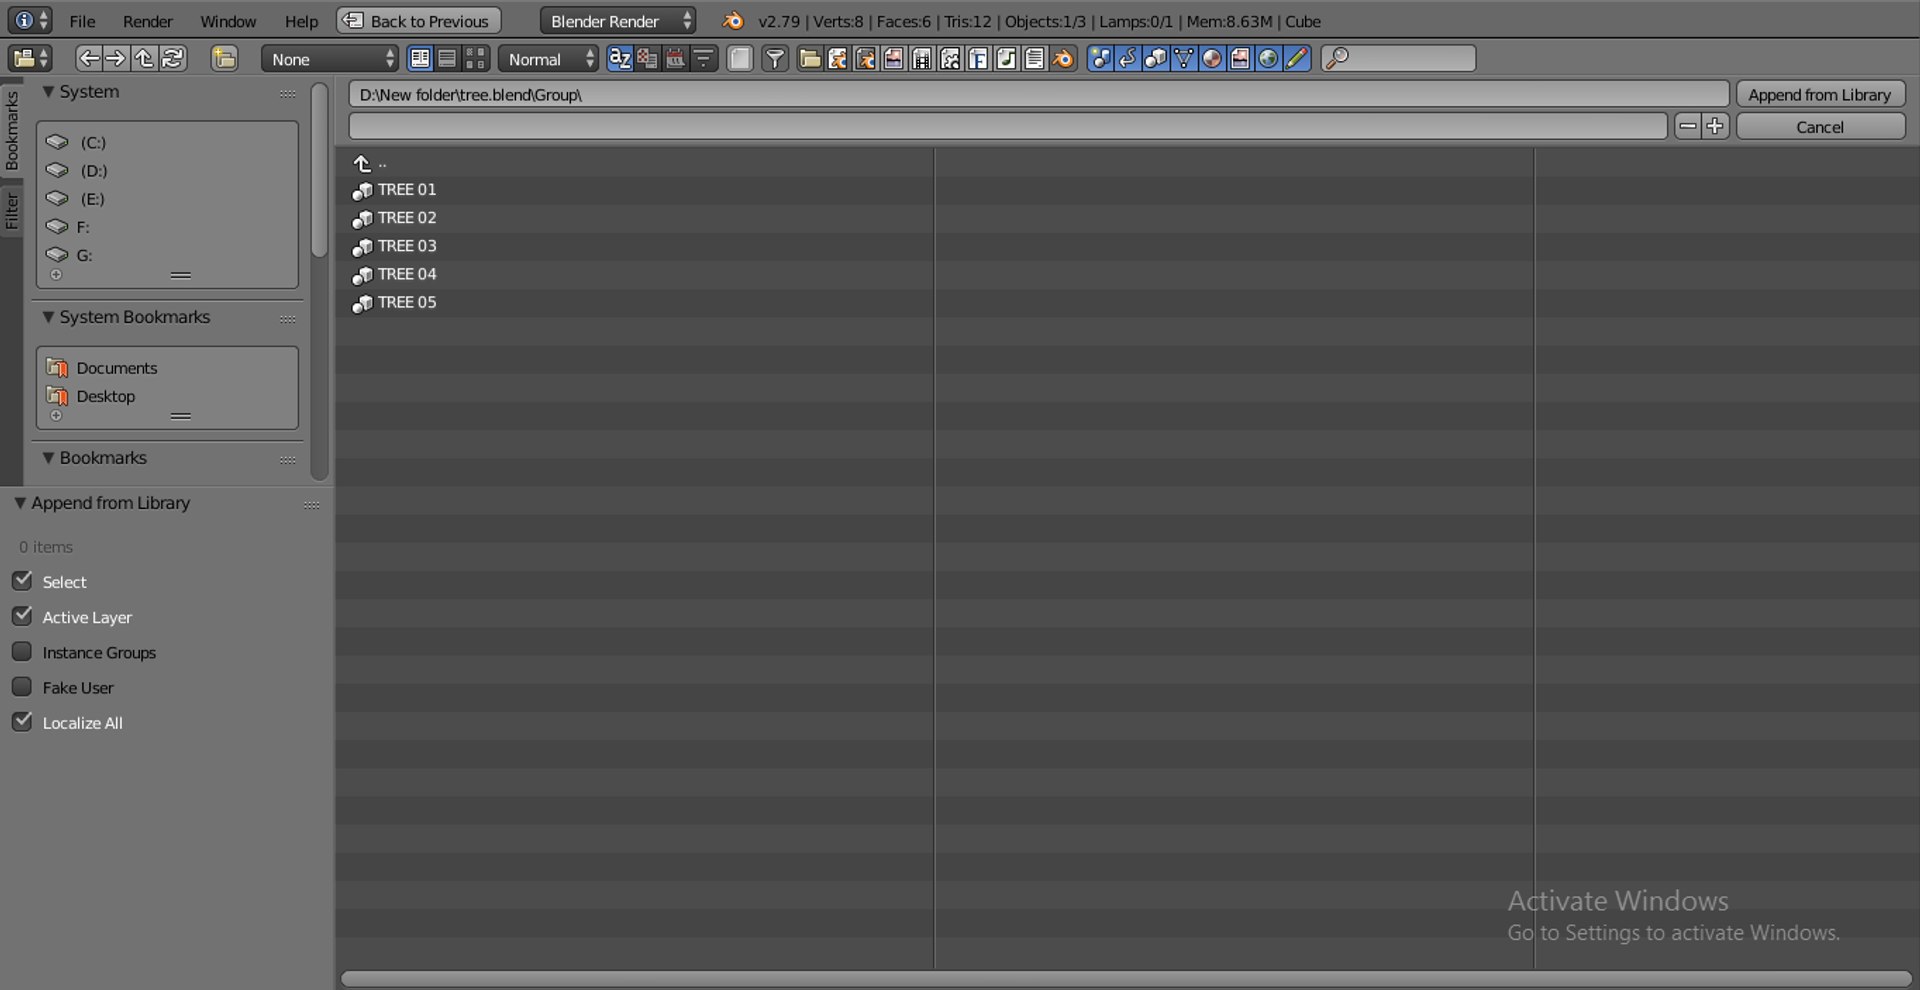
Task: Open the Window menu
Action: 228,21
